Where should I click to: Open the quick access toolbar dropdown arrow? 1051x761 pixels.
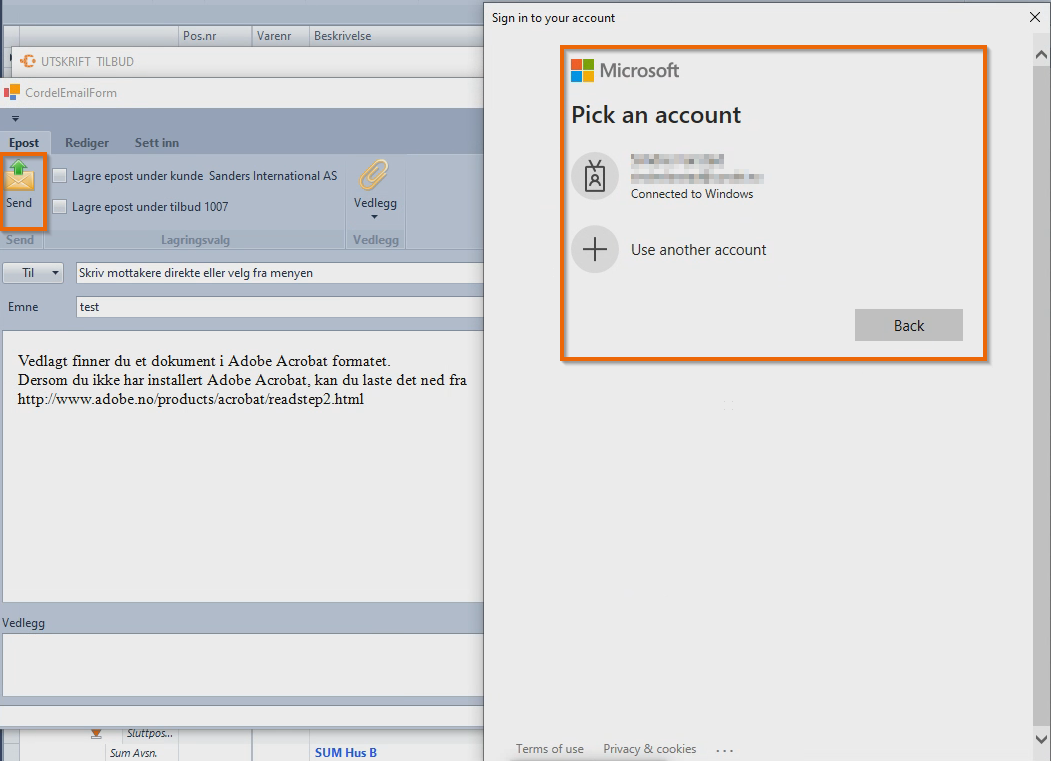[15, 119]
